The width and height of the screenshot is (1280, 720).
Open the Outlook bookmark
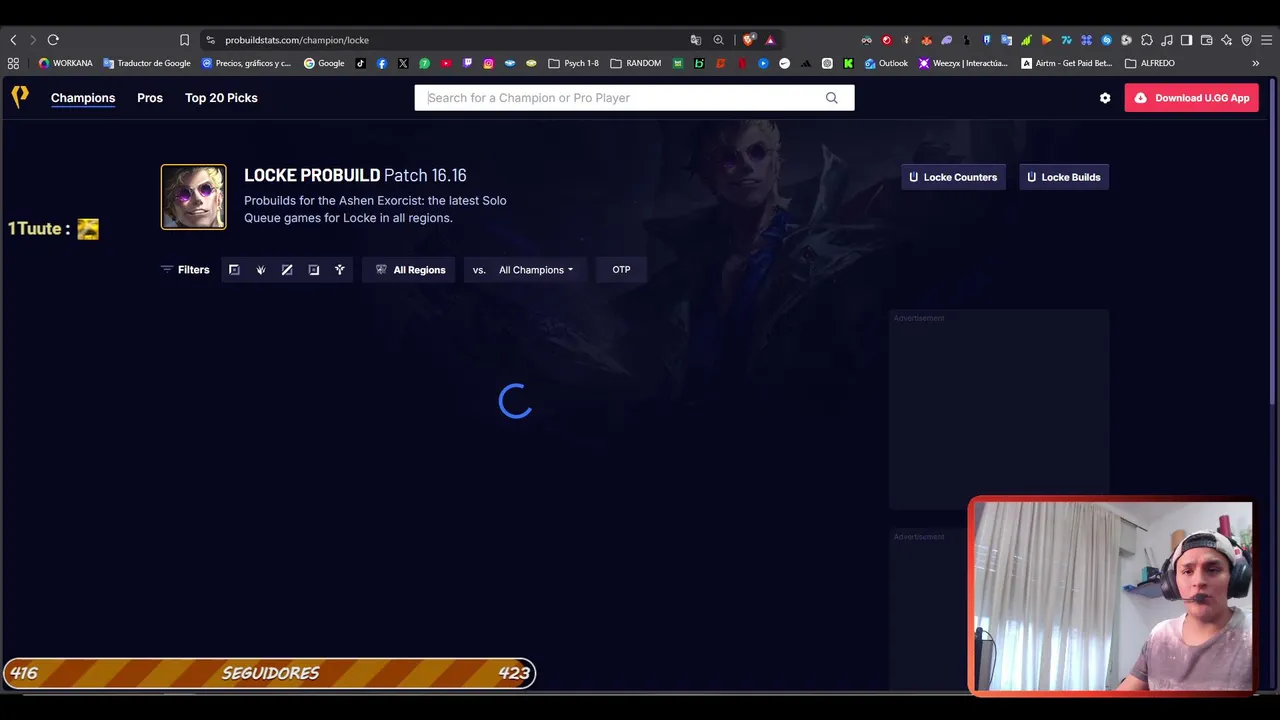click(x=886, y=63)
